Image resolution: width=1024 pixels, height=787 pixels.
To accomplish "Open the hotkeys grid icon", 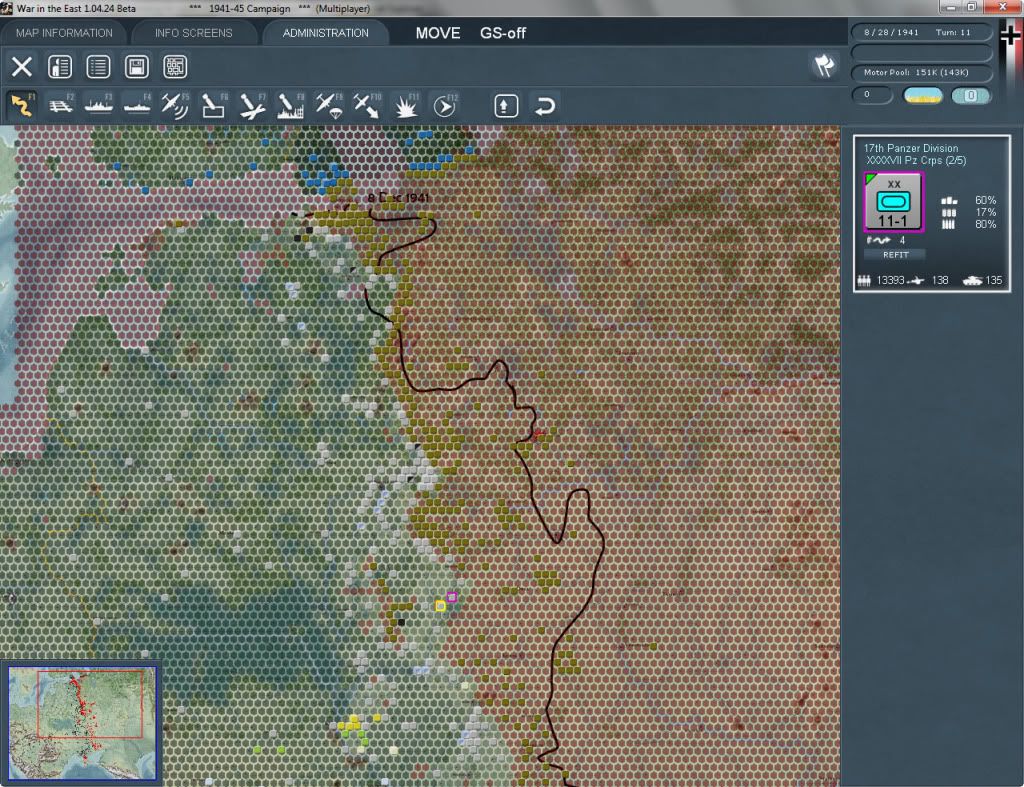I will [x=175, y=67].
